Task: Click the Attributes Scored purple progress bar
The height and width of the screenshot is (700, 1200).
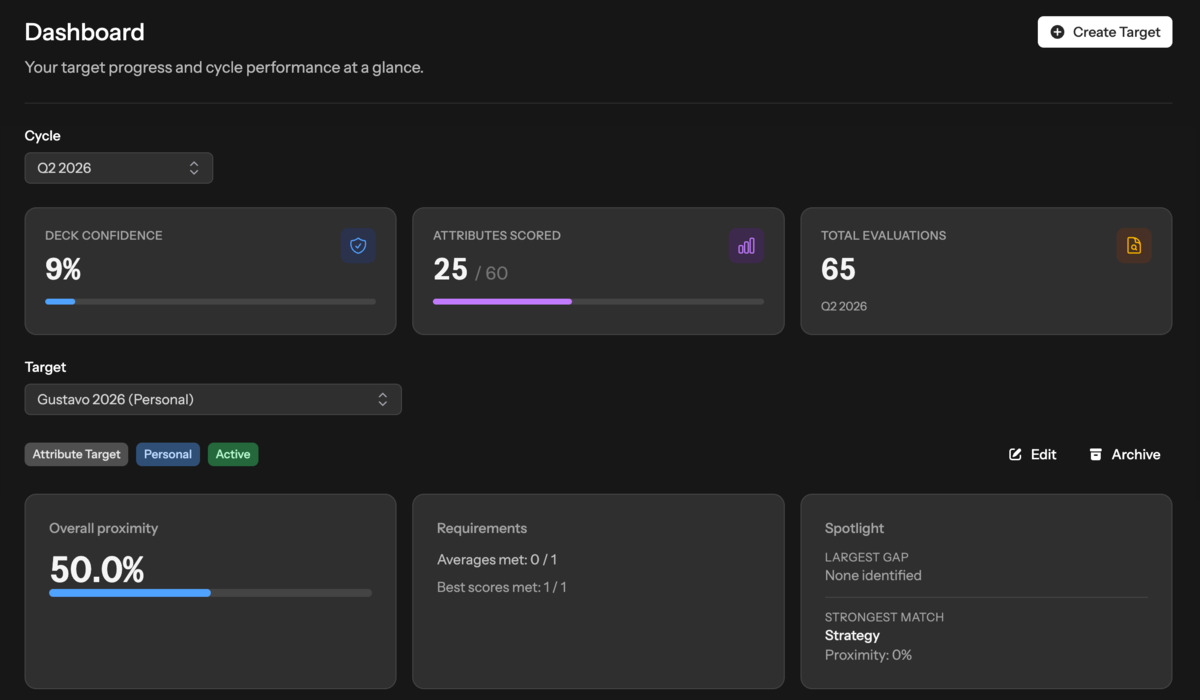Action: click(x=598, y=301)
